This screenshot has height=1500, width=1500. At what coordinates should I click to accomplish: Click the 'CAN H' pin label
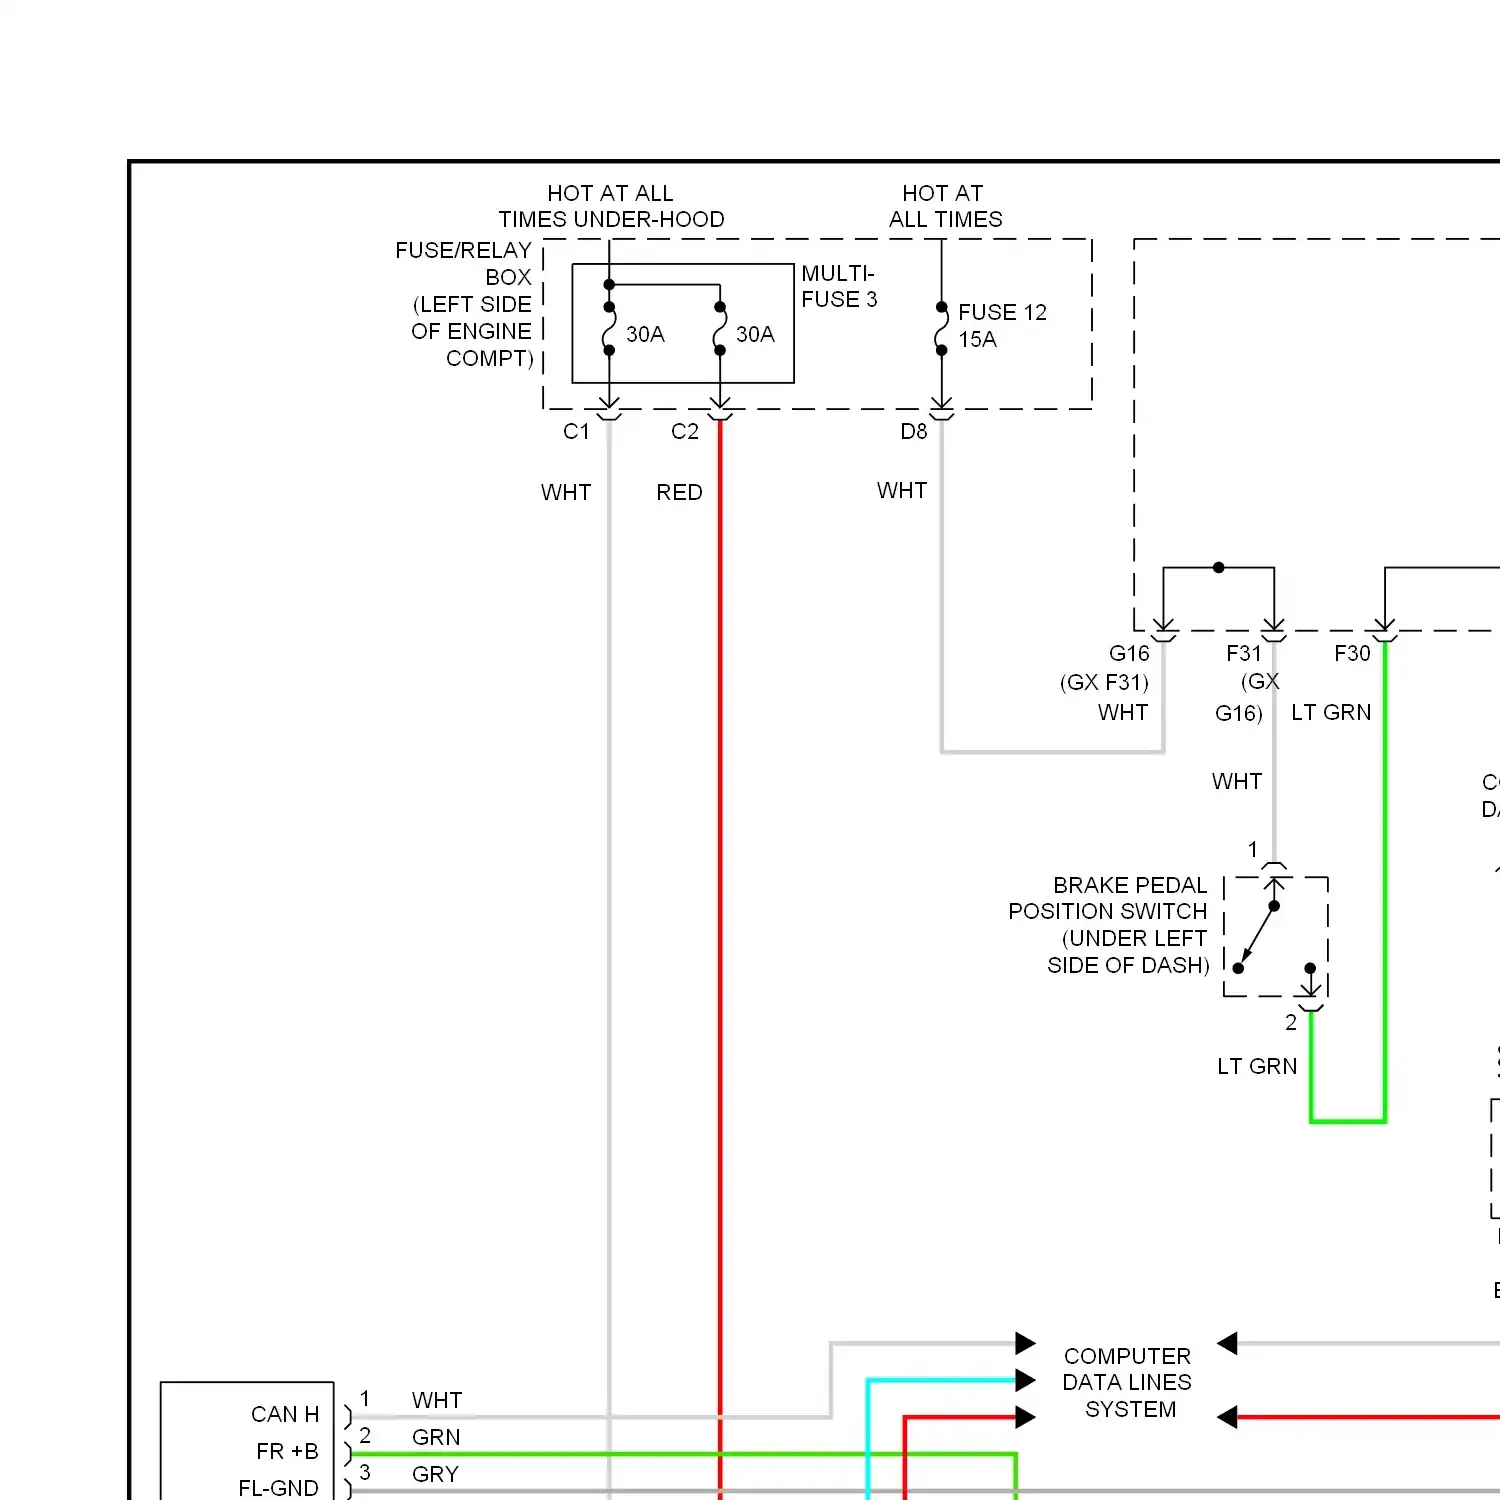[x=285, y=1415]
